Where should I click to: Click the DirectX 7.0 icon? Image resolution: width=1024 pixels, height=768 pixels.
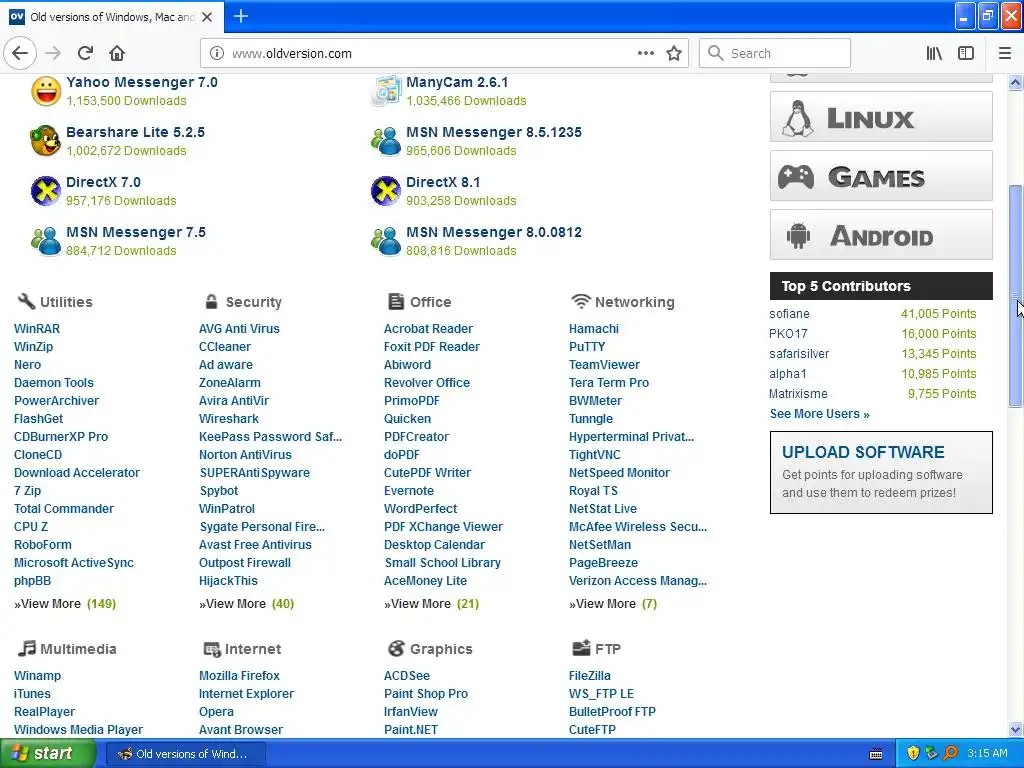pos(46,191)
